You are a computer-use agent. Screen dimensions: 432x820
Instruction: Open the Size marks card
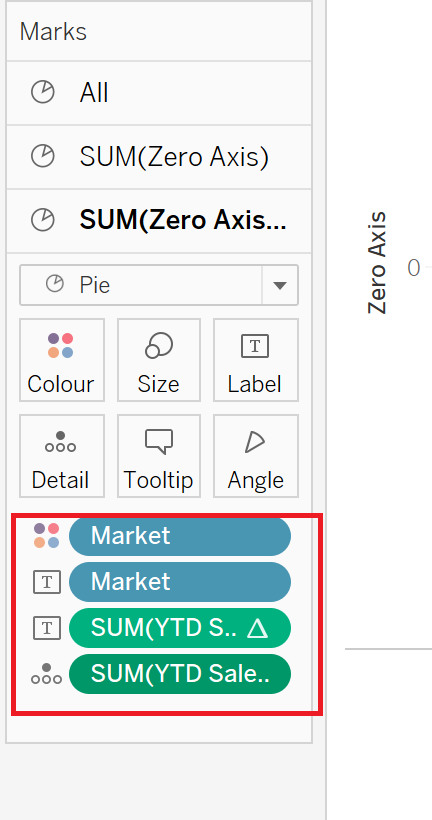(158, 360)
